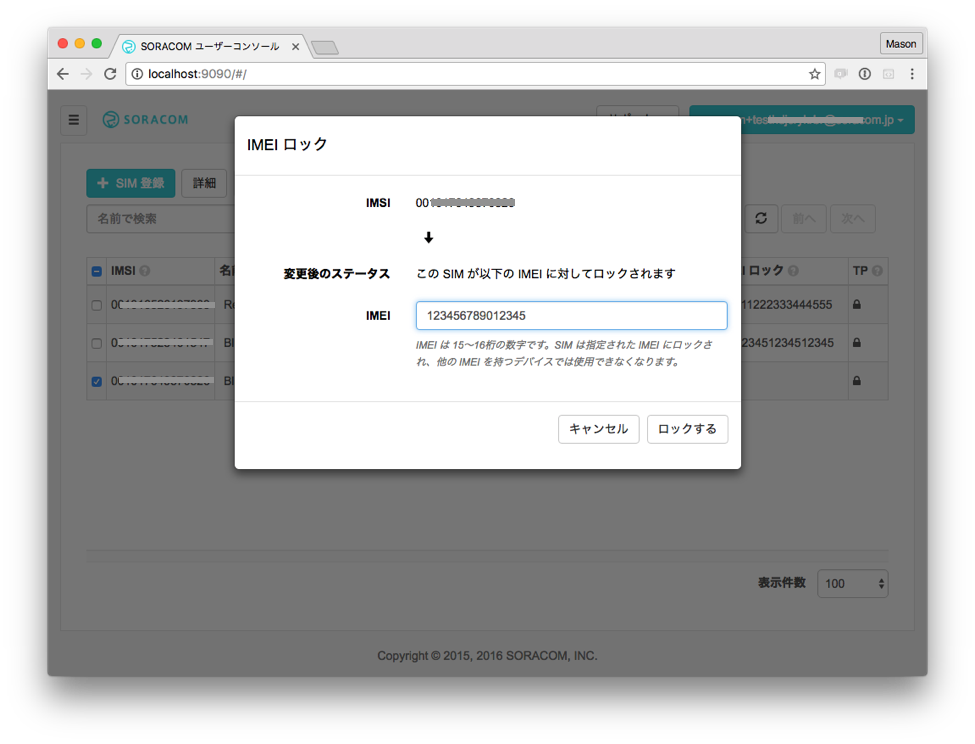Viewport: 975px width, 744px height.
Task: Open the 表示件数 page size dropdown
Action: pos(852,583)
